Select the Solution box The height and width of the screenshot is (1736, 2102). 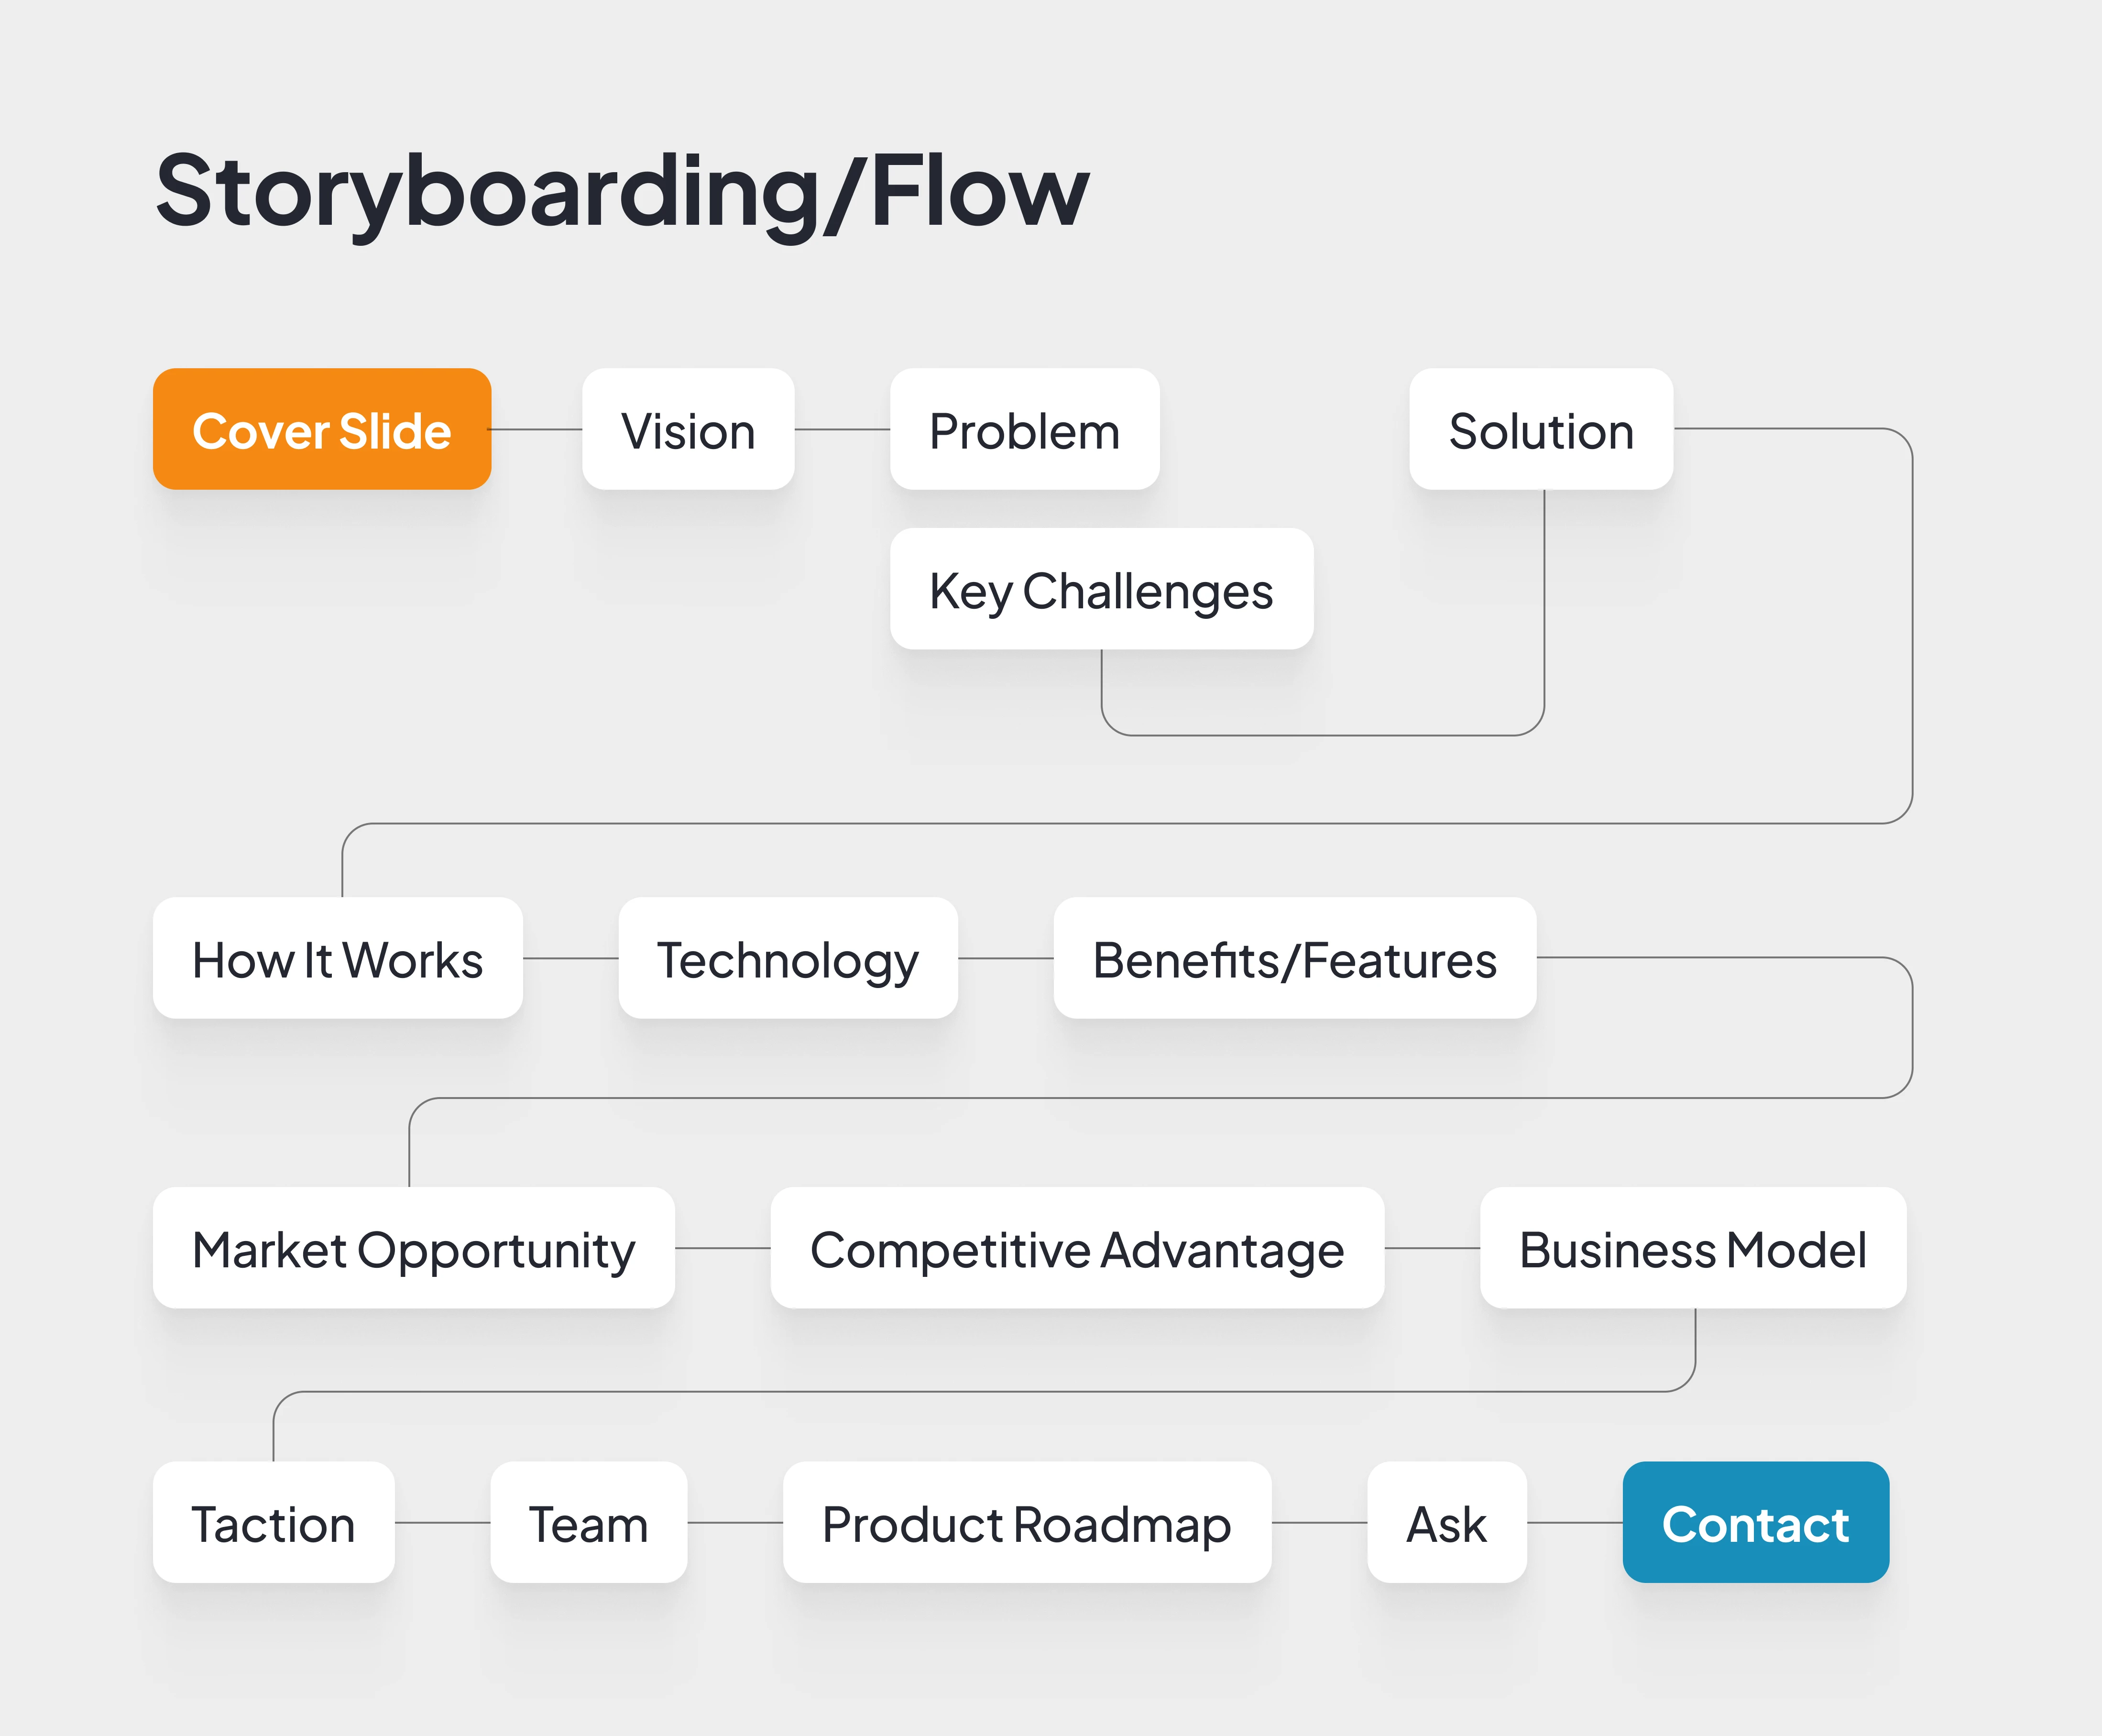pos(1540,429)
